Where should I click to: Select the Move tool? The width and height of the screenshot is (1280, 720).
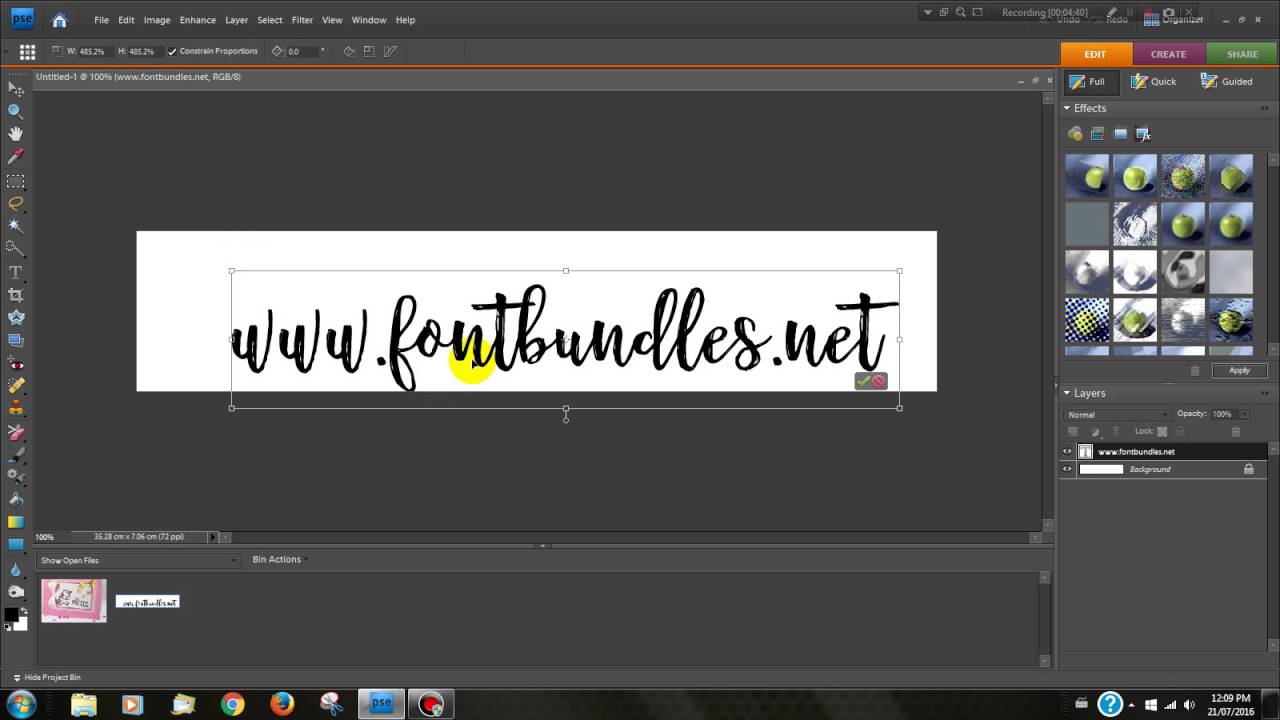tap(16, 89)
